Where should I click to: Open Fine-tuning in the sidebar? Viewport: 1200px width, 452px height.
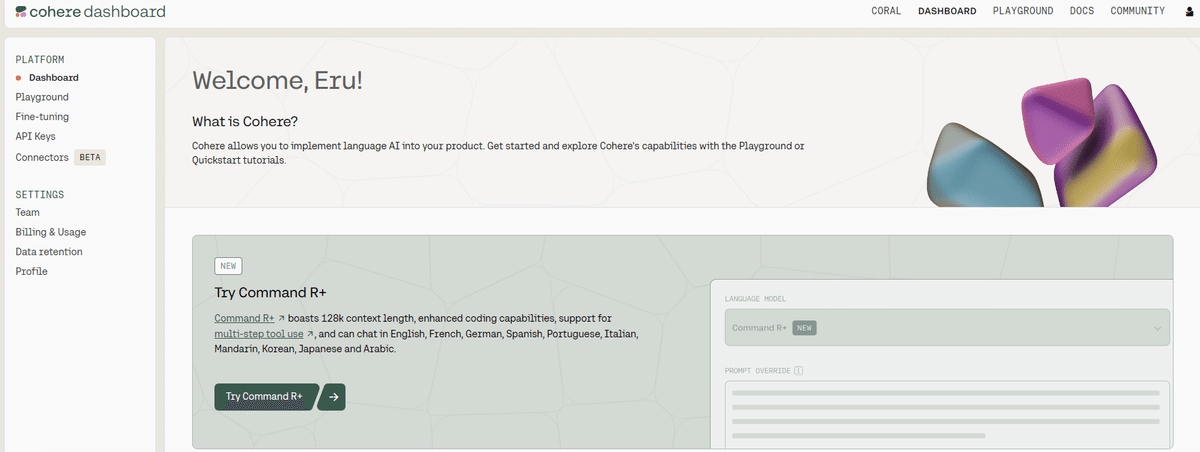click(x=42, y=117)
